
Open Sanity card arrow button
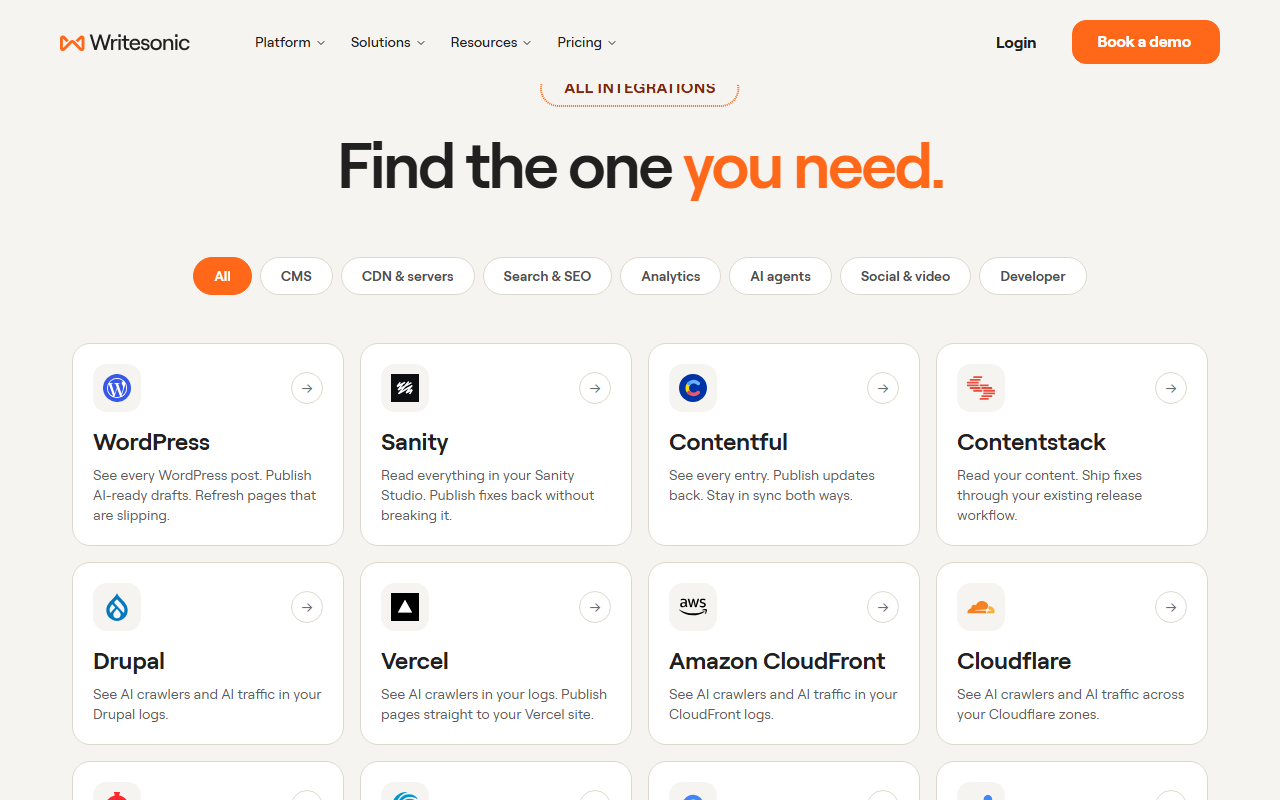pos(595,388)
